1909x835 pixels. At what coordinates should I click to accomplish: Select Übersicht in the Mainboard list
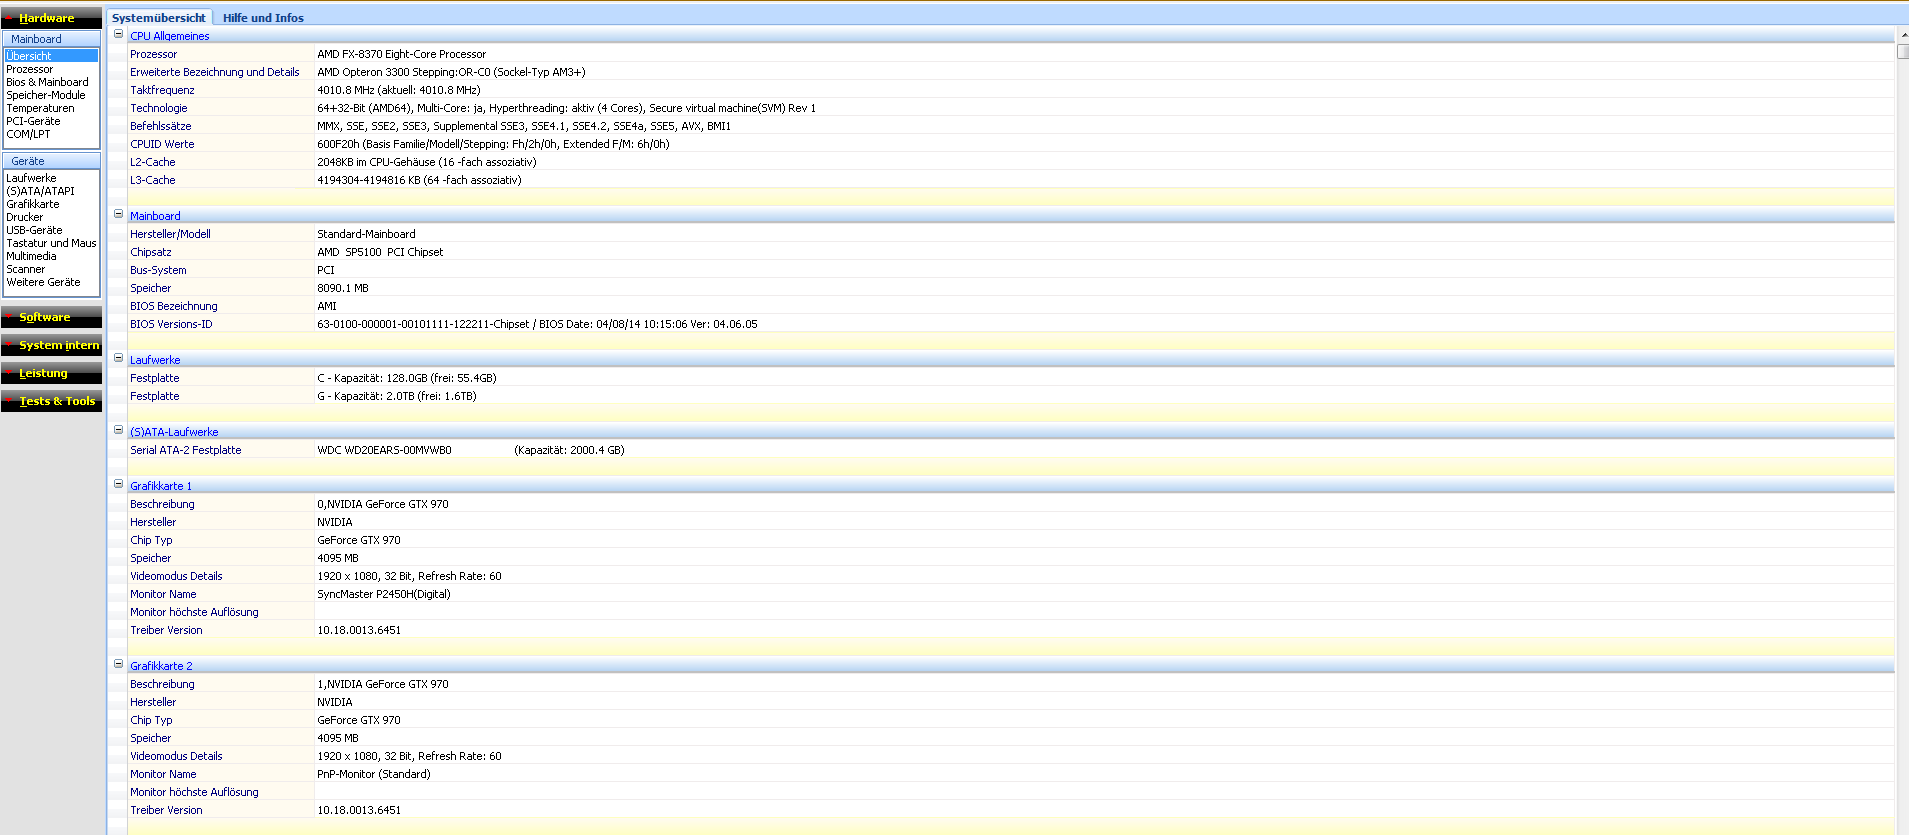(51, 56)
